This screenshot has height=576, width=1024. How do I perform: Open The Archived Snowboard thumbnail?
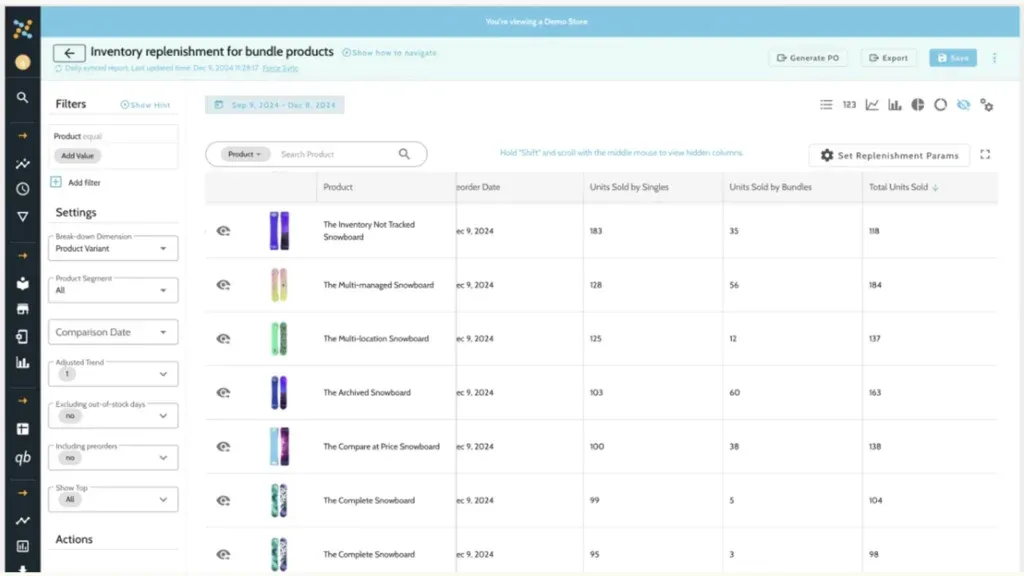point(279,392)
